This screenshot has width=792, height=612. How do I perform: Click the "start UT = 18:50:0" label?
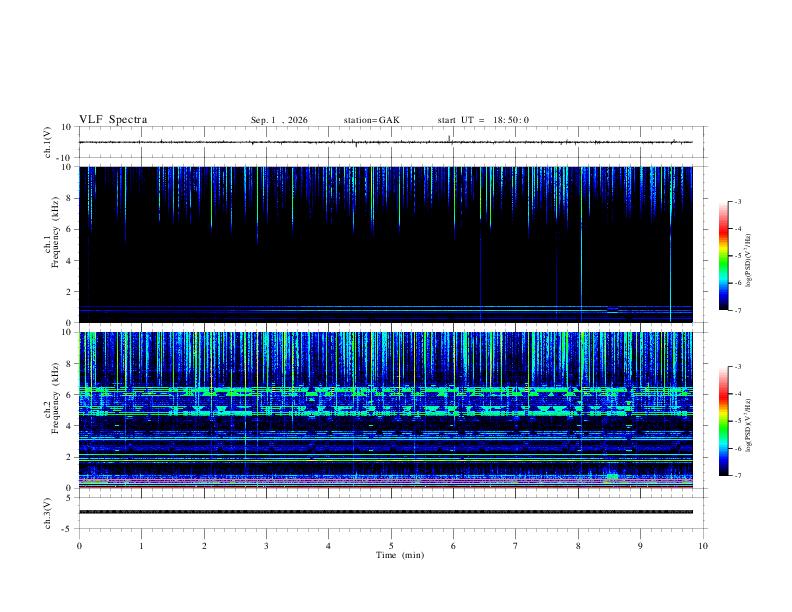tap(483, 120)
